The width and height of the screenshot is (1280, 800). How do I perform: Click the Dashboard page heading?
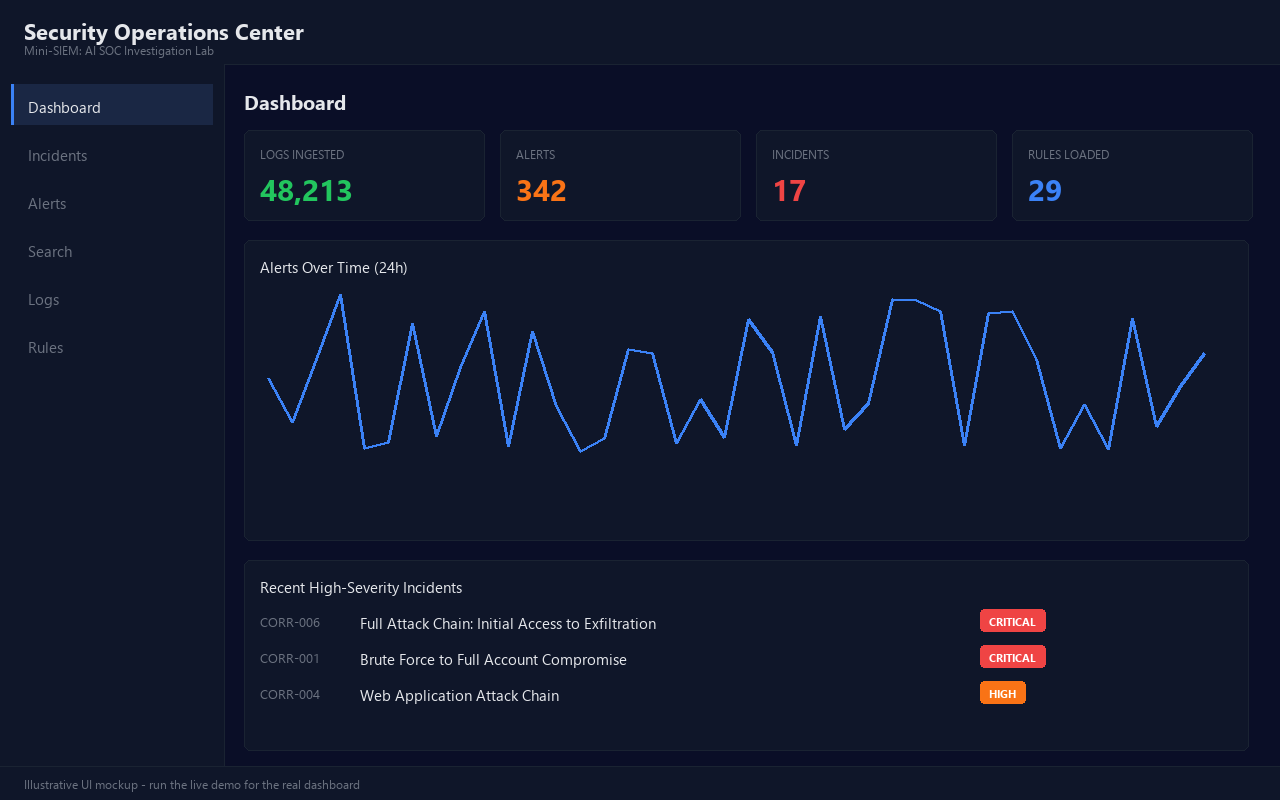coord(295,103)
